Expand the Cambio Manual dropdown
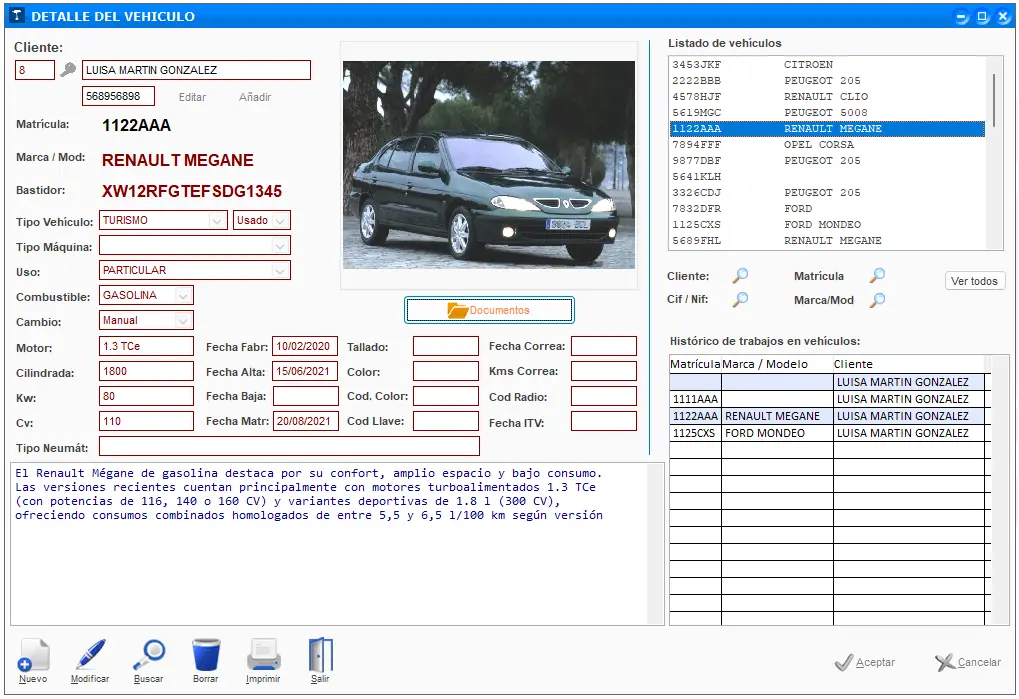Screen dimensions: 1019x699 [183, 320]
